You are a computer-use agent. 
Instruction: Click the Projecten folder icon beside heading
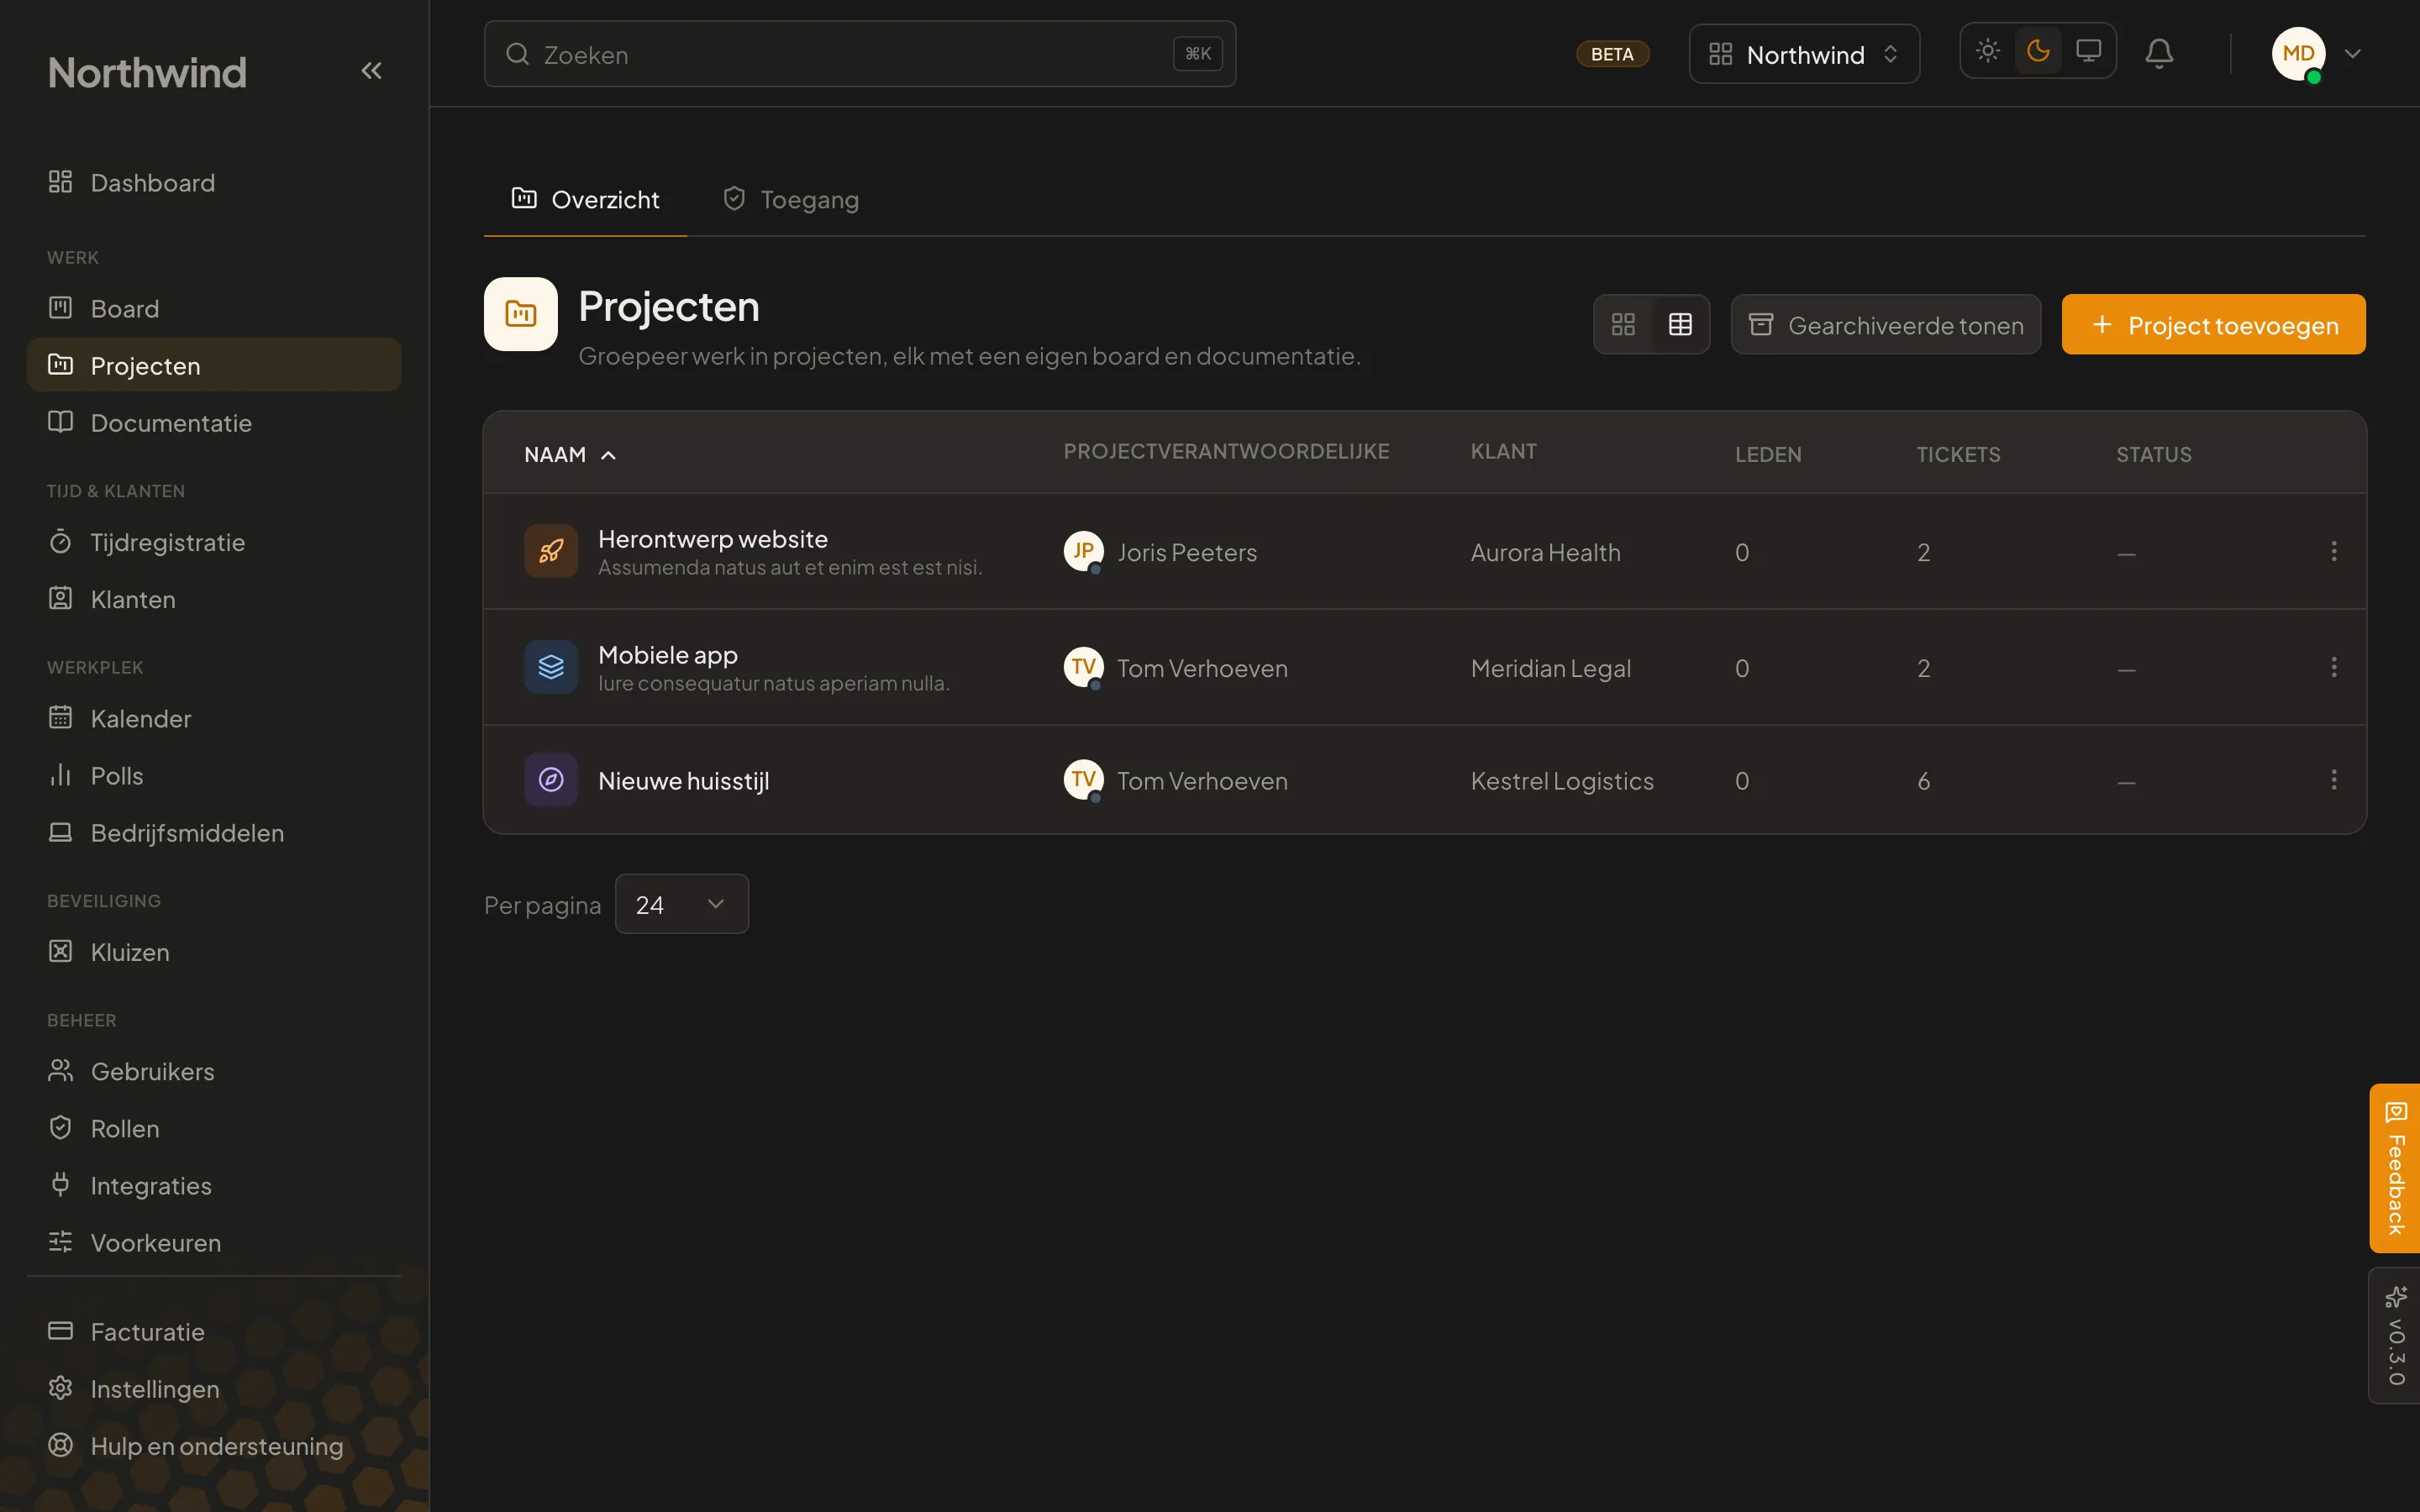coord(521,314)
